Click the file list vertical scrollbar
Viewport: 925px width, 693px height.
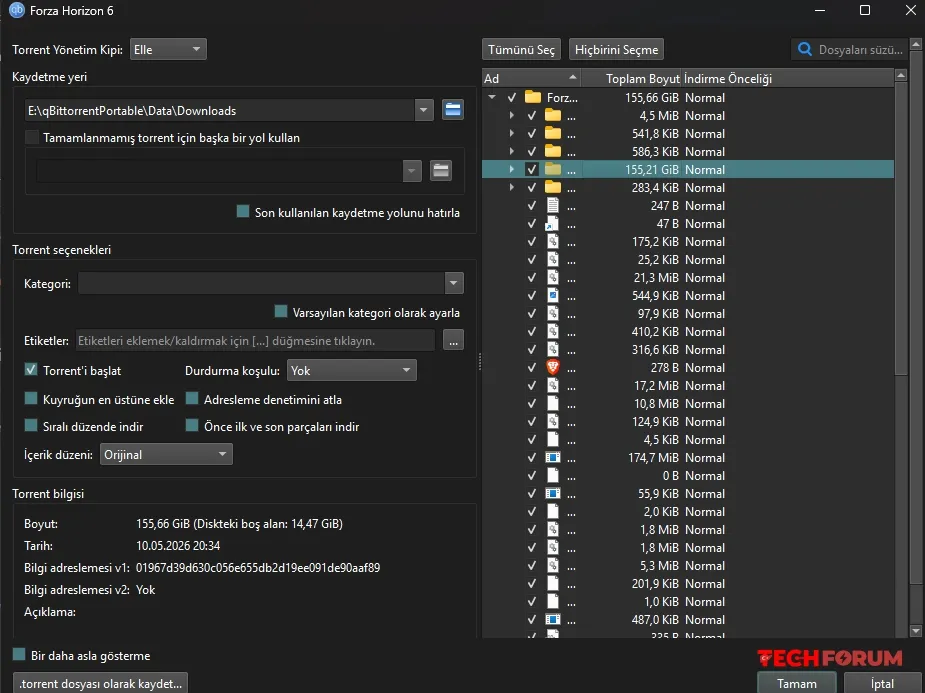(x=901, y=354)
